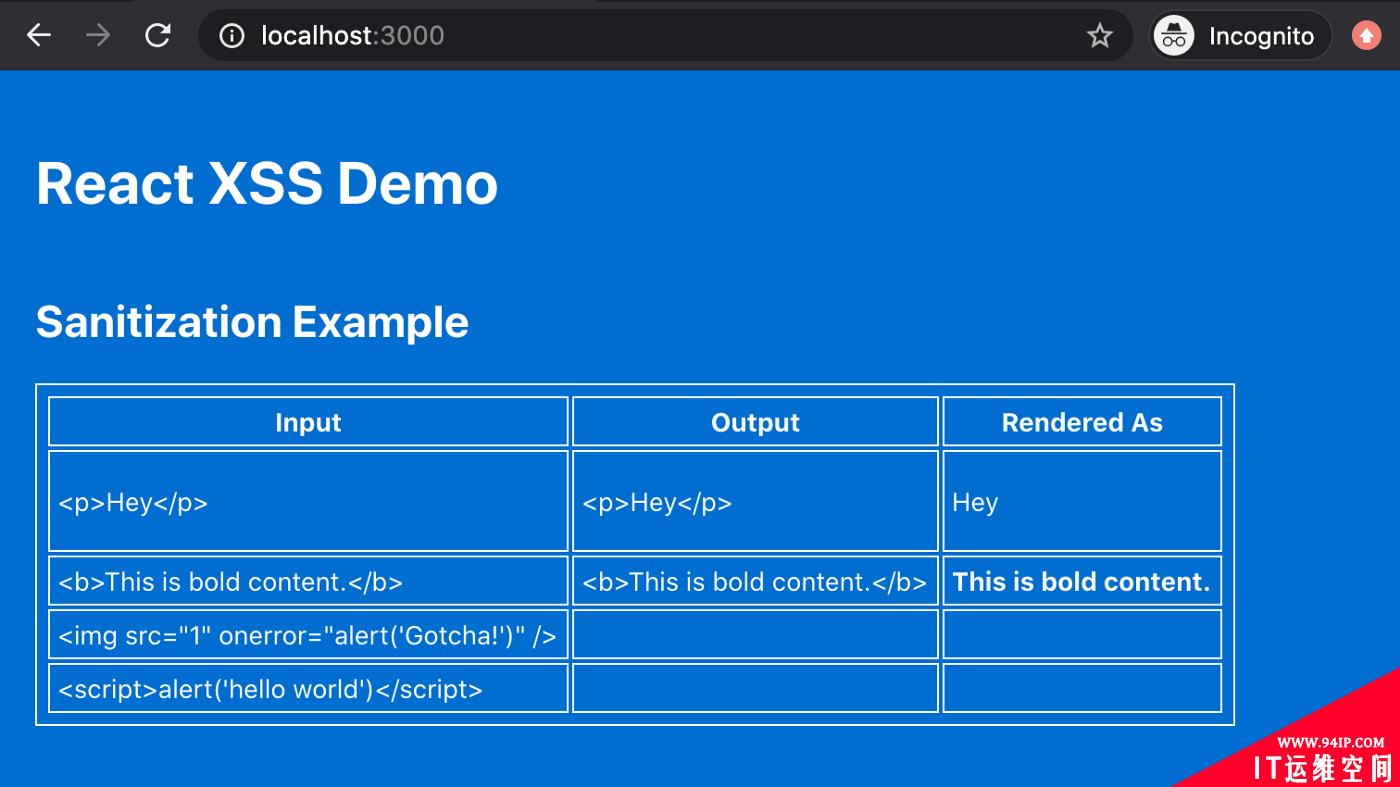Open the Incognito profile button
The width and height of the screenshot is (1400, 787).
pyautogui.click(x=1241, y=36)
